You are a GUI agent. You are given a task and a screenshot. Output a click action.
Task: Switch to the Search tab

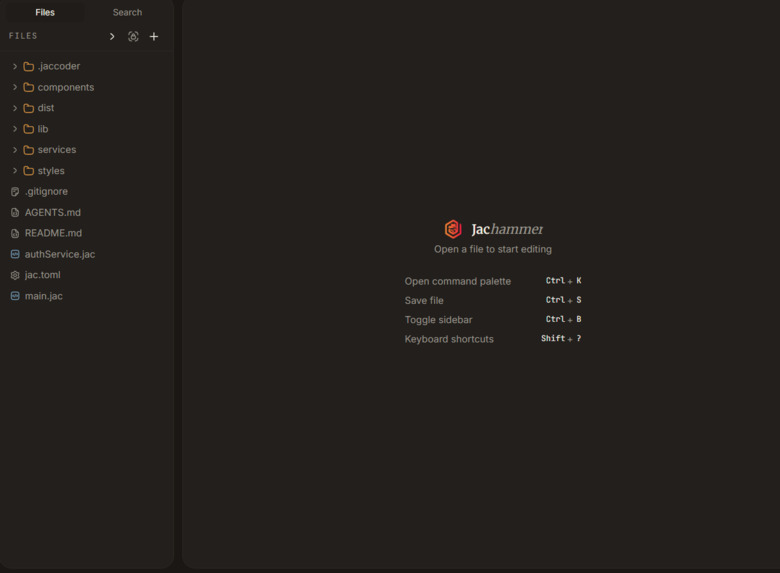(127, 12)
